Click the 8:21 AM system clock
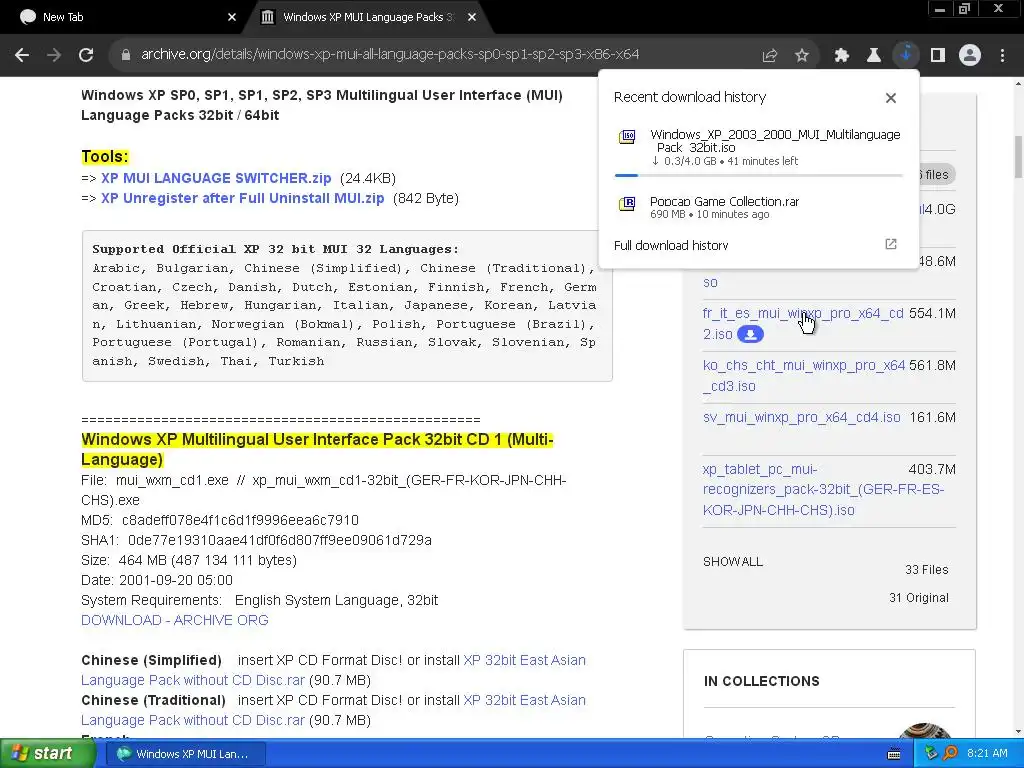The width and height of the screenshot is (1024, 768). click(987, 754)
